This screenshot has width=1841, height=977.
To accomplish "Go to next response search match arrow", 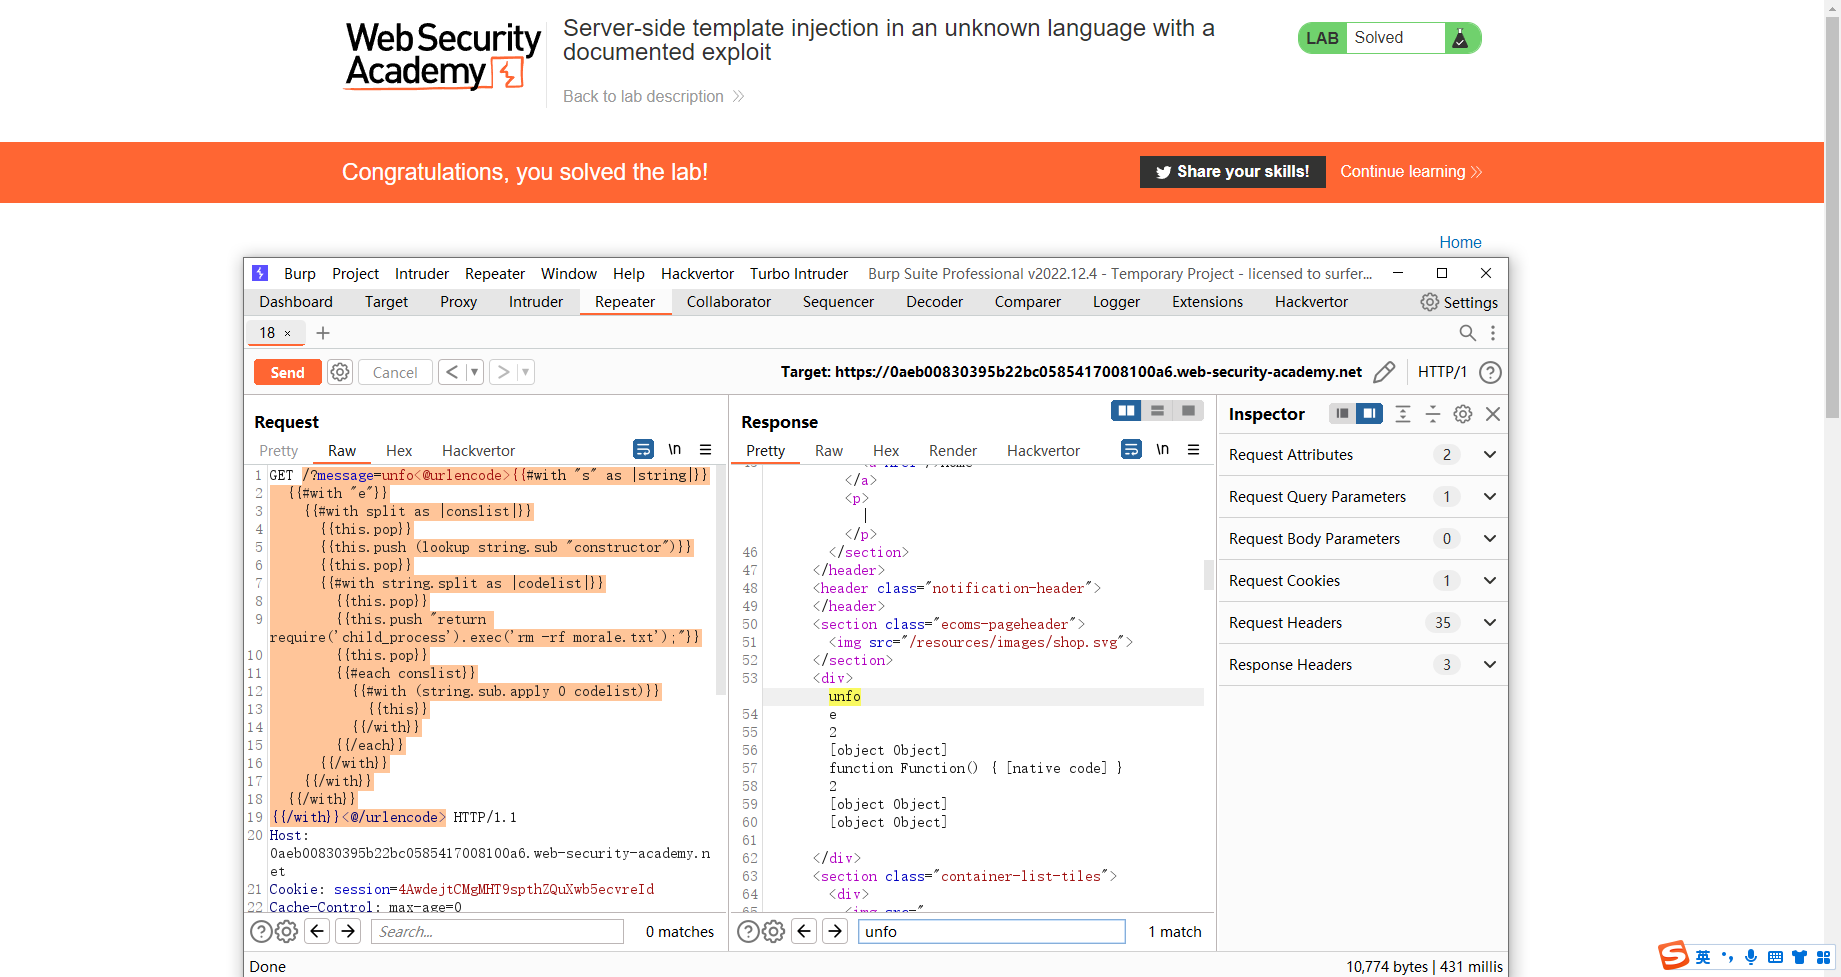I will pyautogui.click(x=835, y=932).
